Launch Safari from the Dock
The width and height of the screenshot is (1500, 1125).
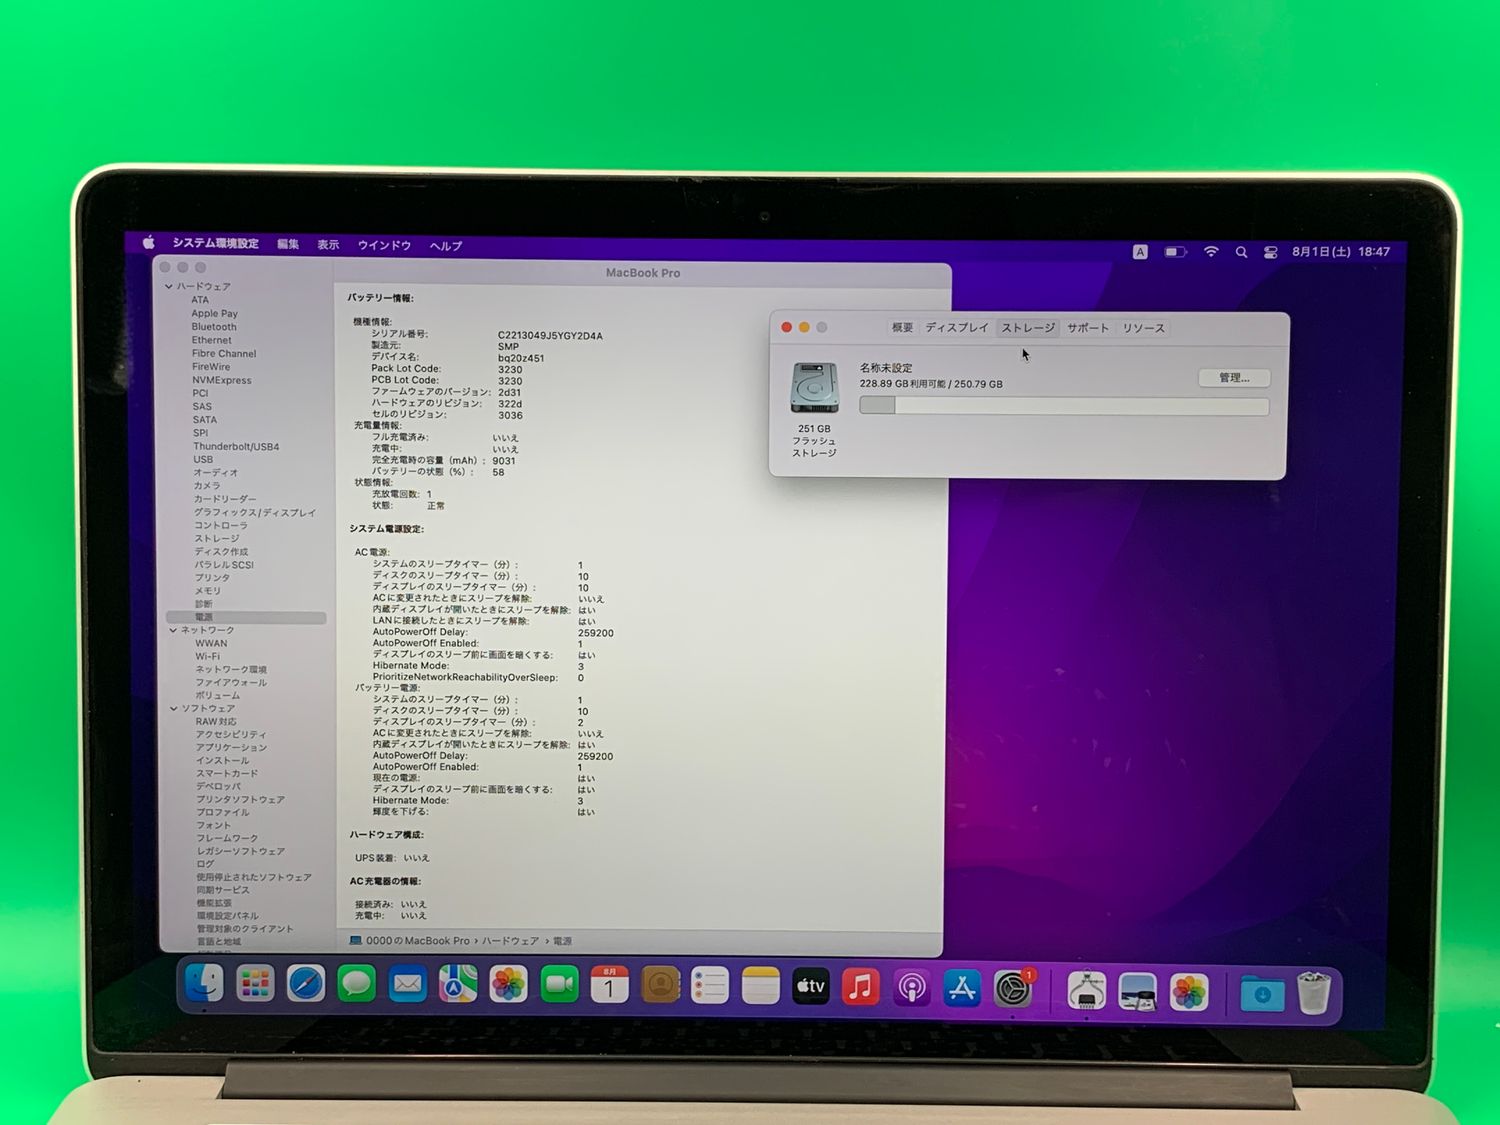click(306, 985)
